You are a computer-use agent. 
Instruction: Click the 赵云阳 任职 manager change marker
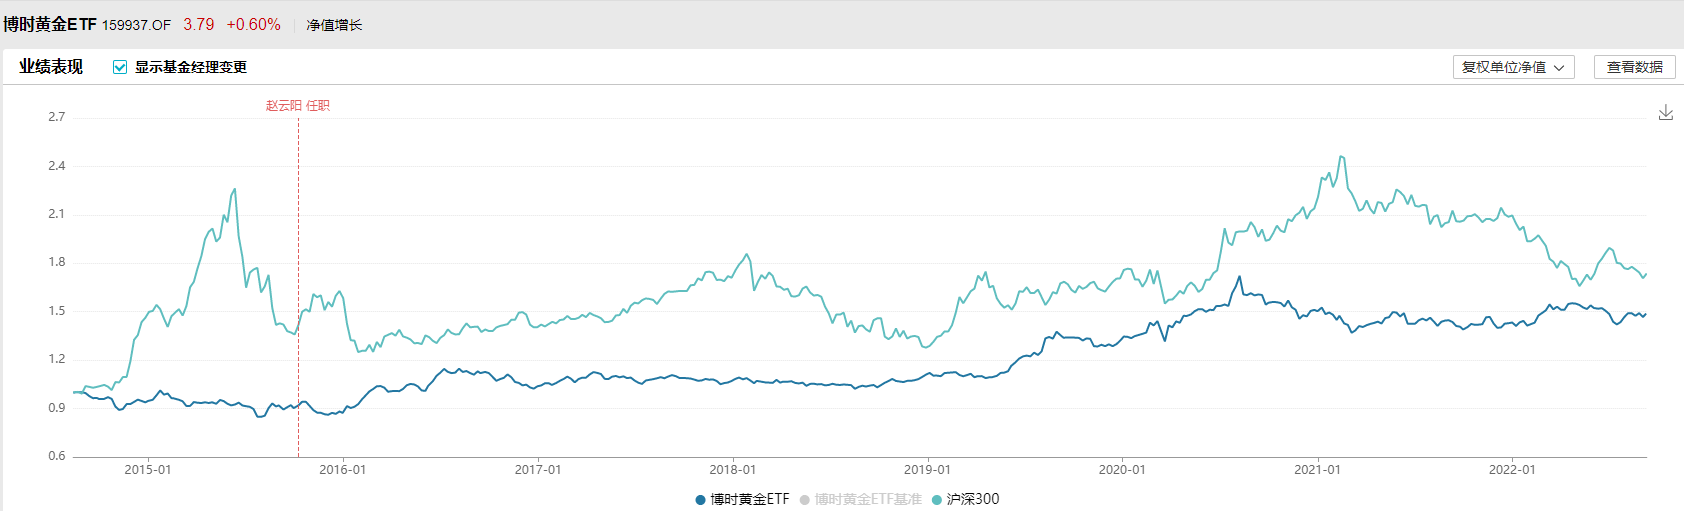point(297,105)
